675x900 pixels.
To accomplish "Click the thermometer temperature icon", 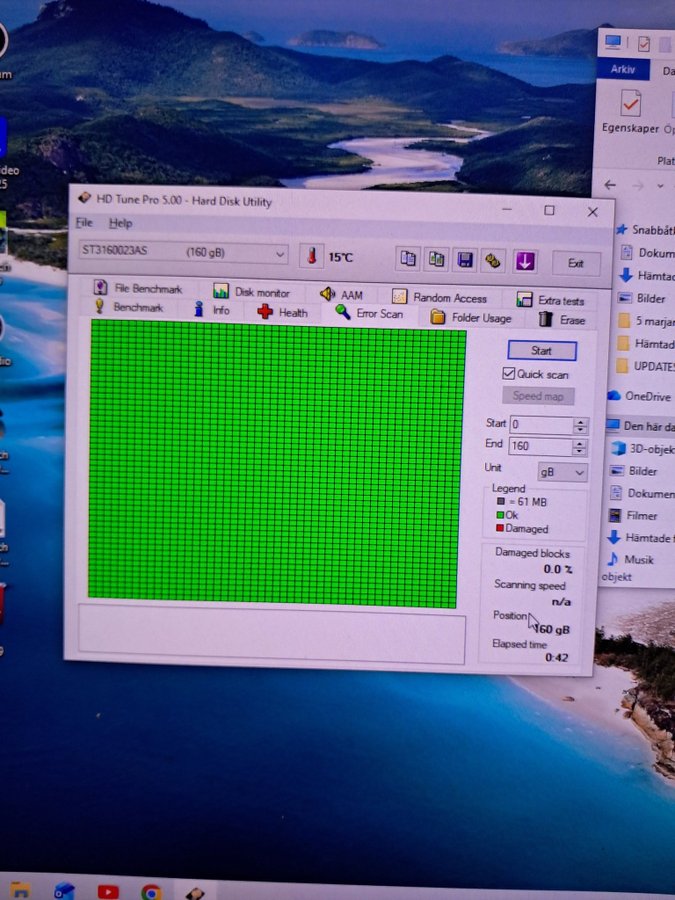I will point(312,256).
